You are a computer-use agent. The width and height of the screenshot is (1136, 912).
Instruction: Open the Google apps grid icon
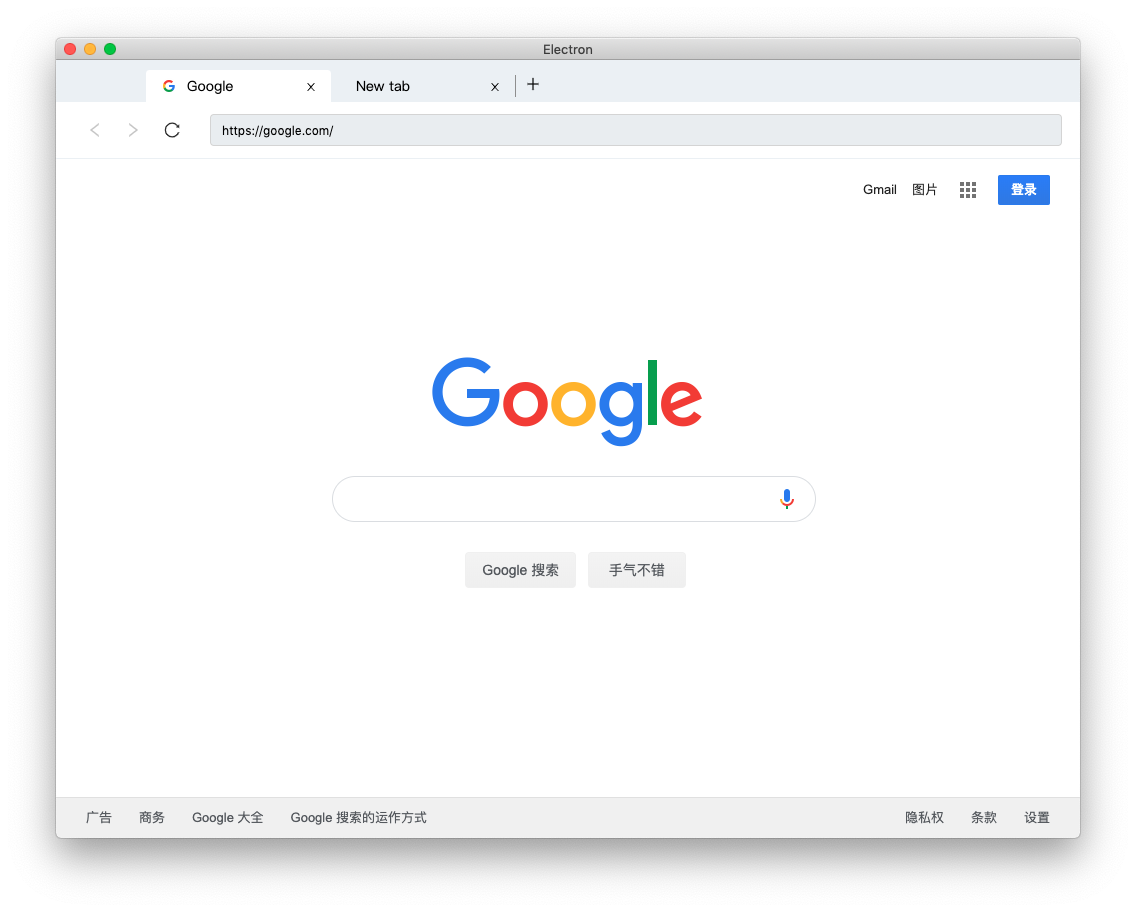point(968,190)
